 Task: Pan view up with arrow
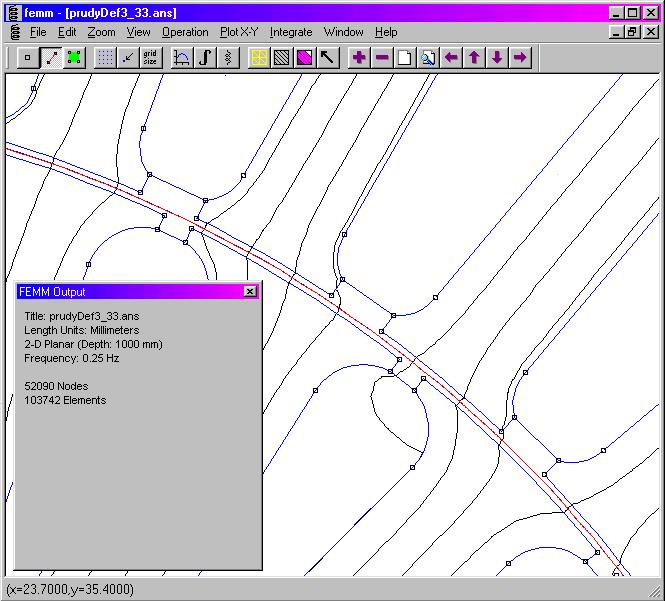point(474,57)
